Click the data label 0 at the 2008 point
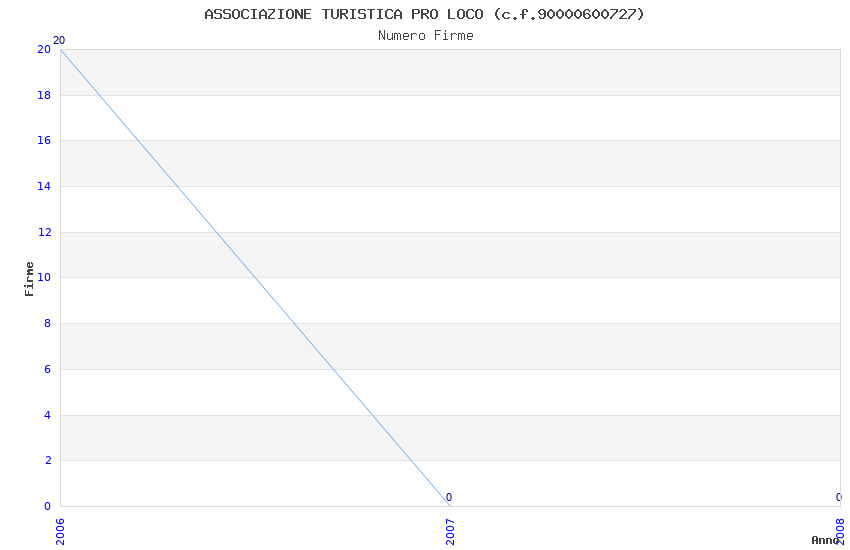The height and width of the screenshot is (550, 850). coord(839,497)
